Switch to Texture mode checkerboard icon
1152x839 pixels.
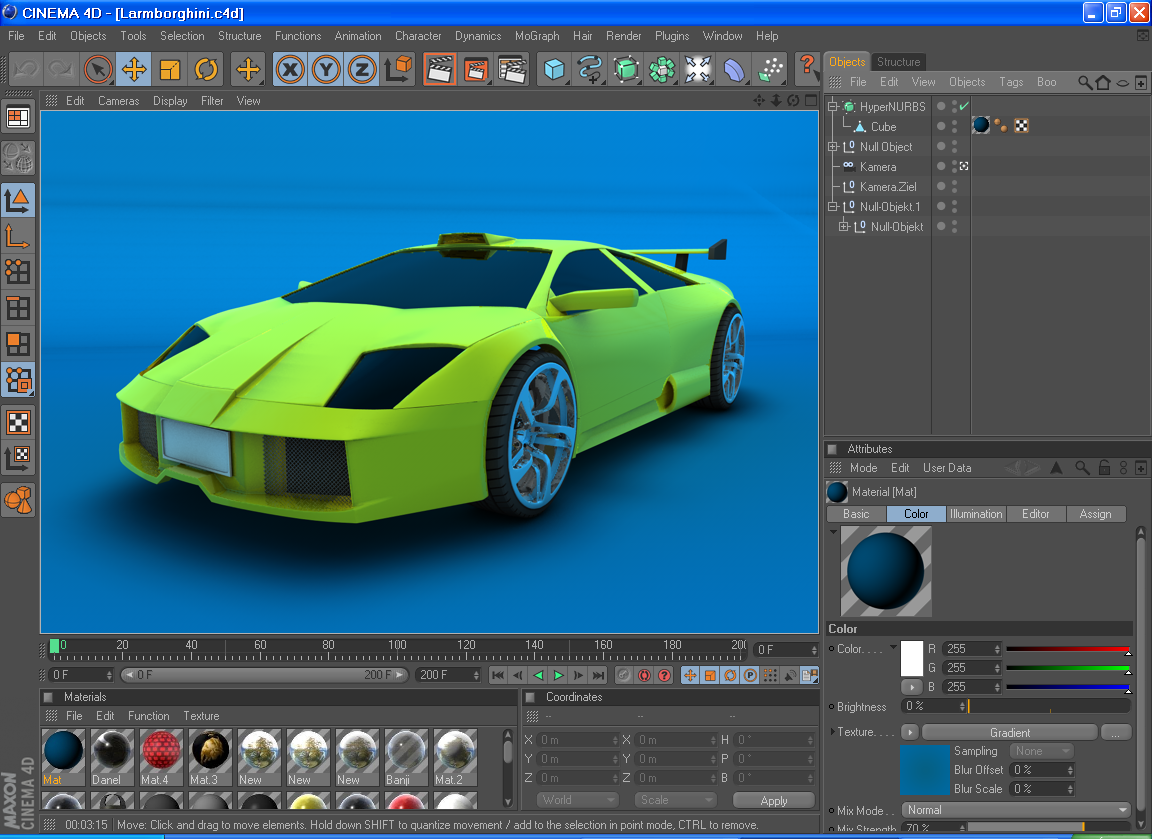[18, 422]
